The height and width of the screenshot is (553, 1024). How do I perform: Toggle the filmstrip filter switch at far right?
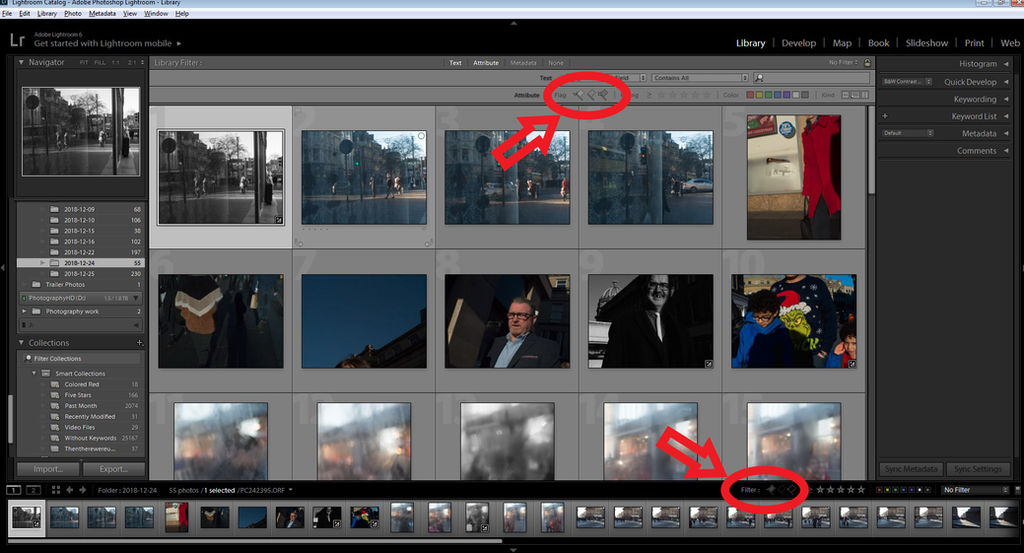point(1017,490)
